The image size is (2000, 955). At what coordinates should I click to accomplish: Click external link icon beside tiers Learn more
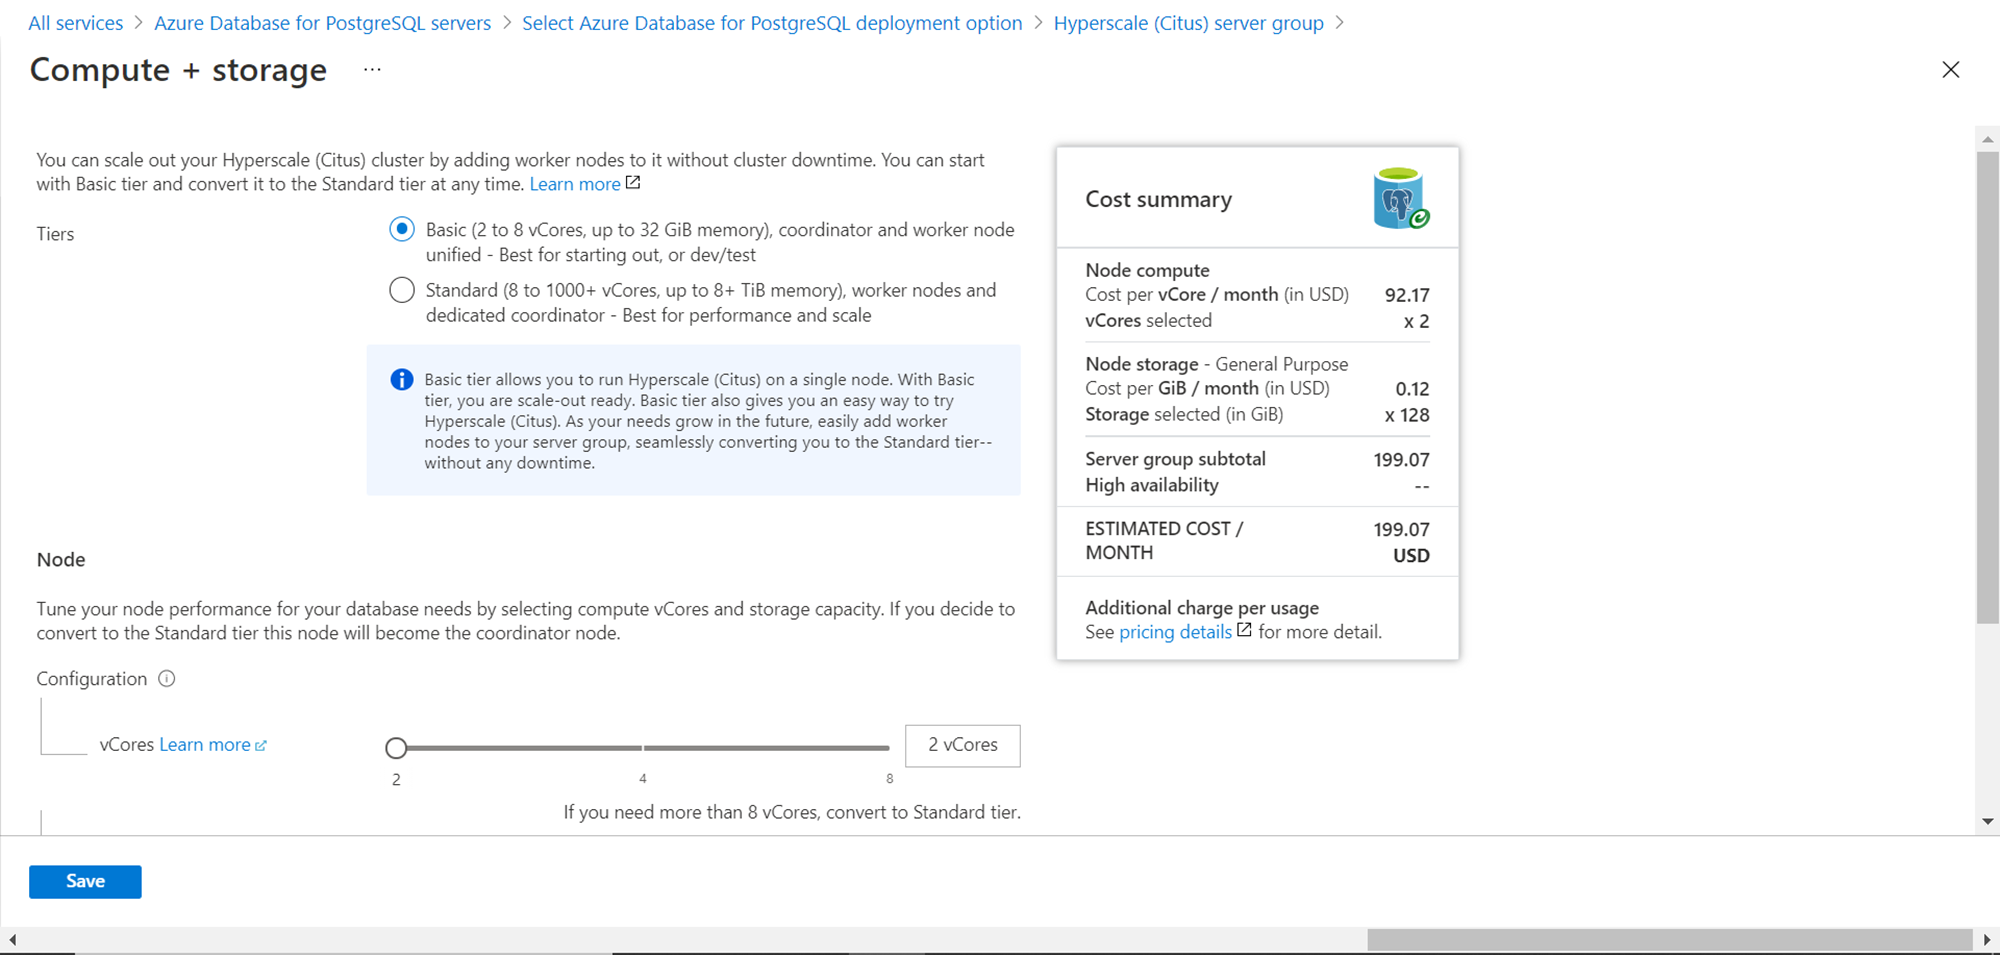pos(633,183)
